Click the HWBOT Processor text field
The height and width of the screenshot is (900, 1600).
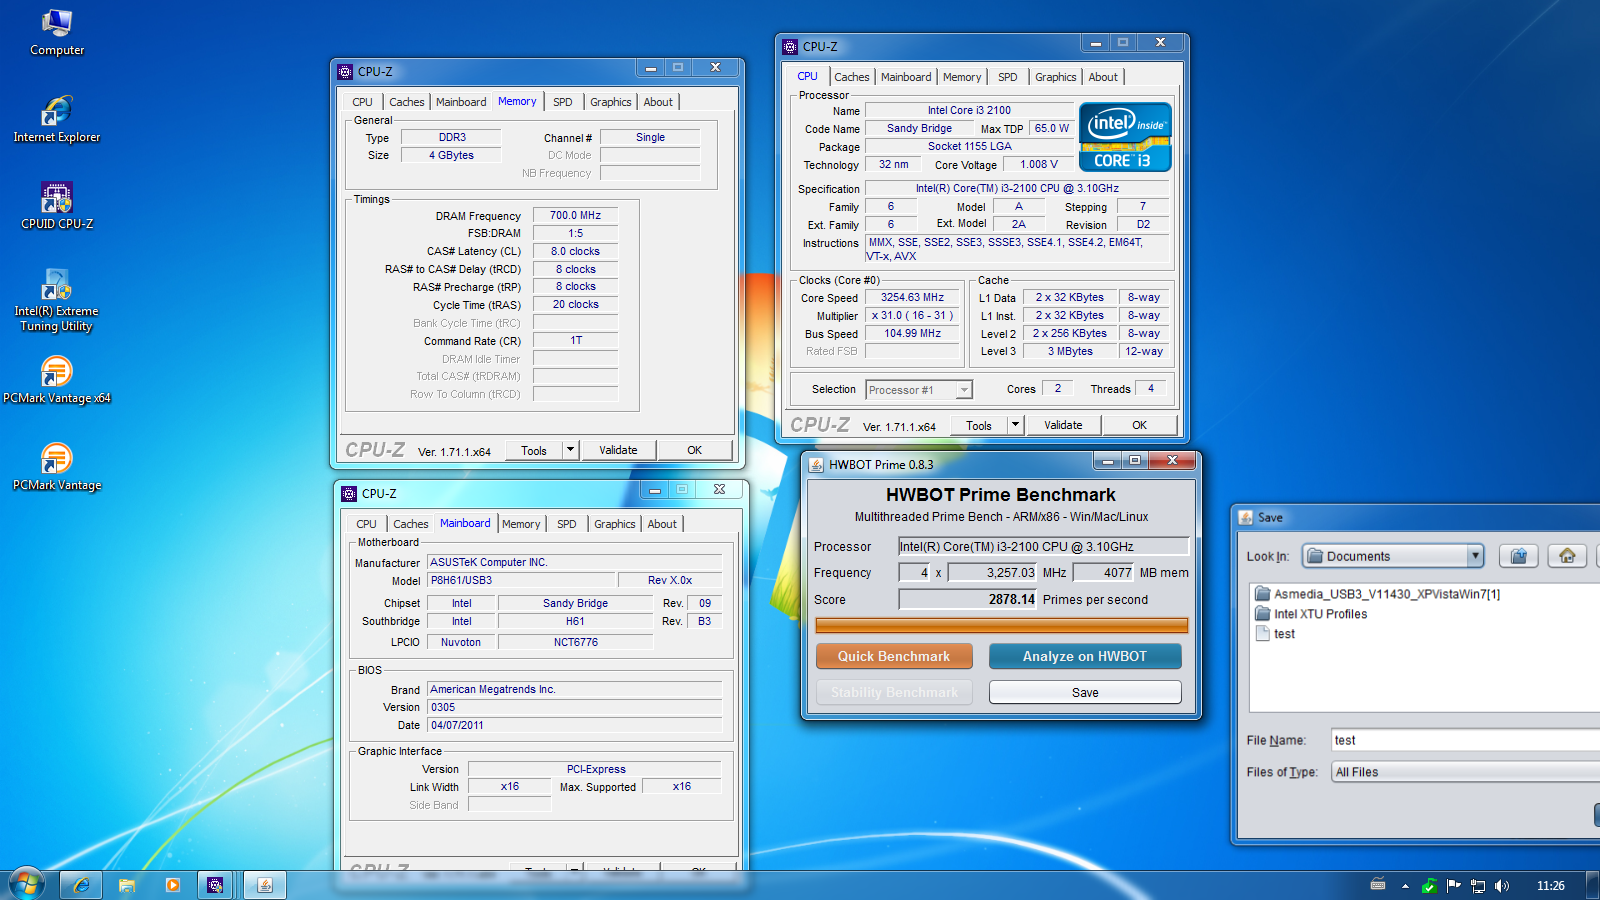click(1043, 546)
